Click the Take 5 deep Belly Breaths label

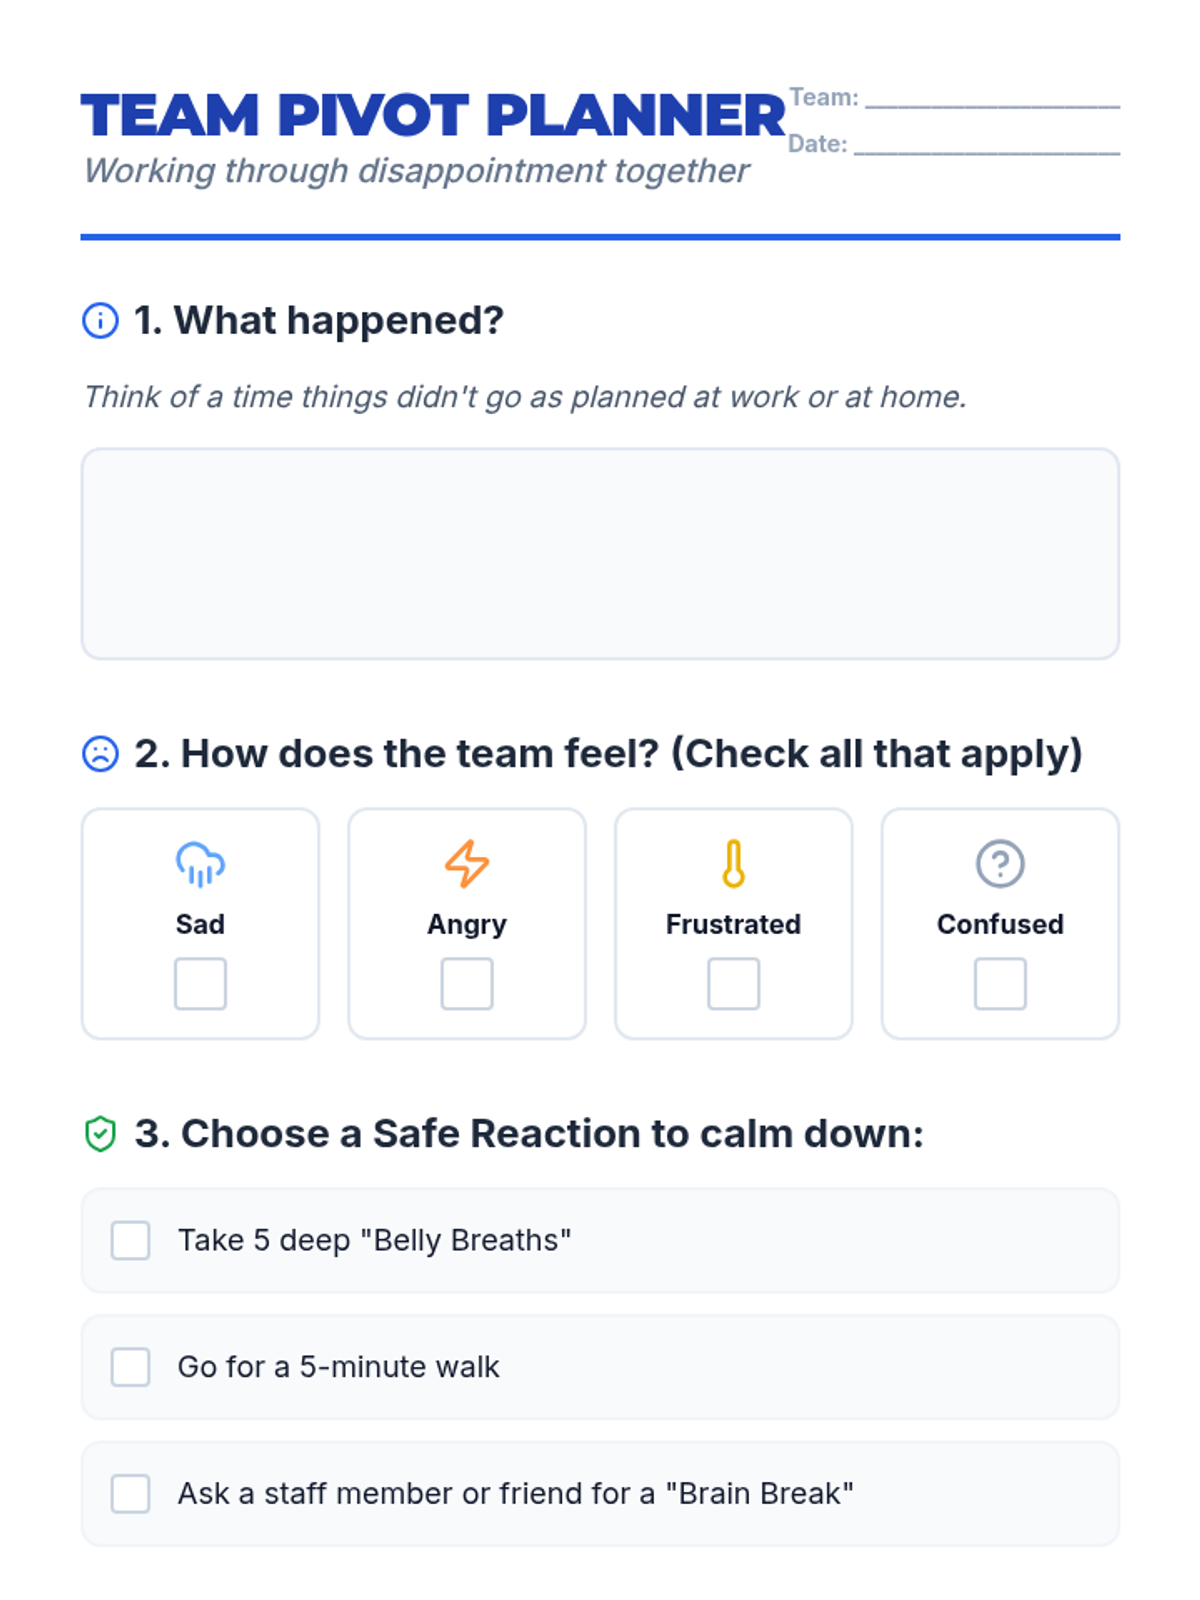tap(374, 1240)
